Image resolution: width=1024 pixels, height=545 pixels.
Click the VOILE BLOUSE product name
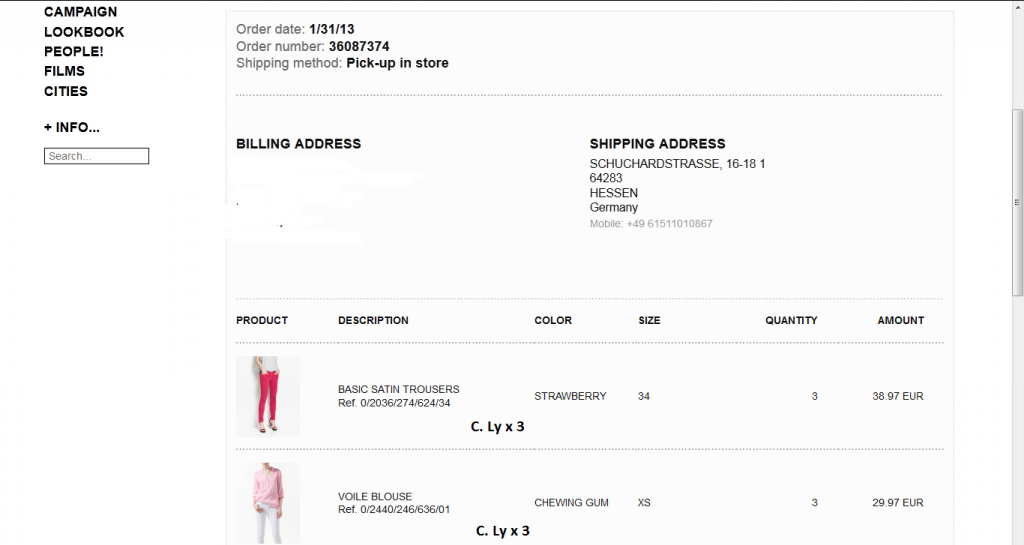375,496
